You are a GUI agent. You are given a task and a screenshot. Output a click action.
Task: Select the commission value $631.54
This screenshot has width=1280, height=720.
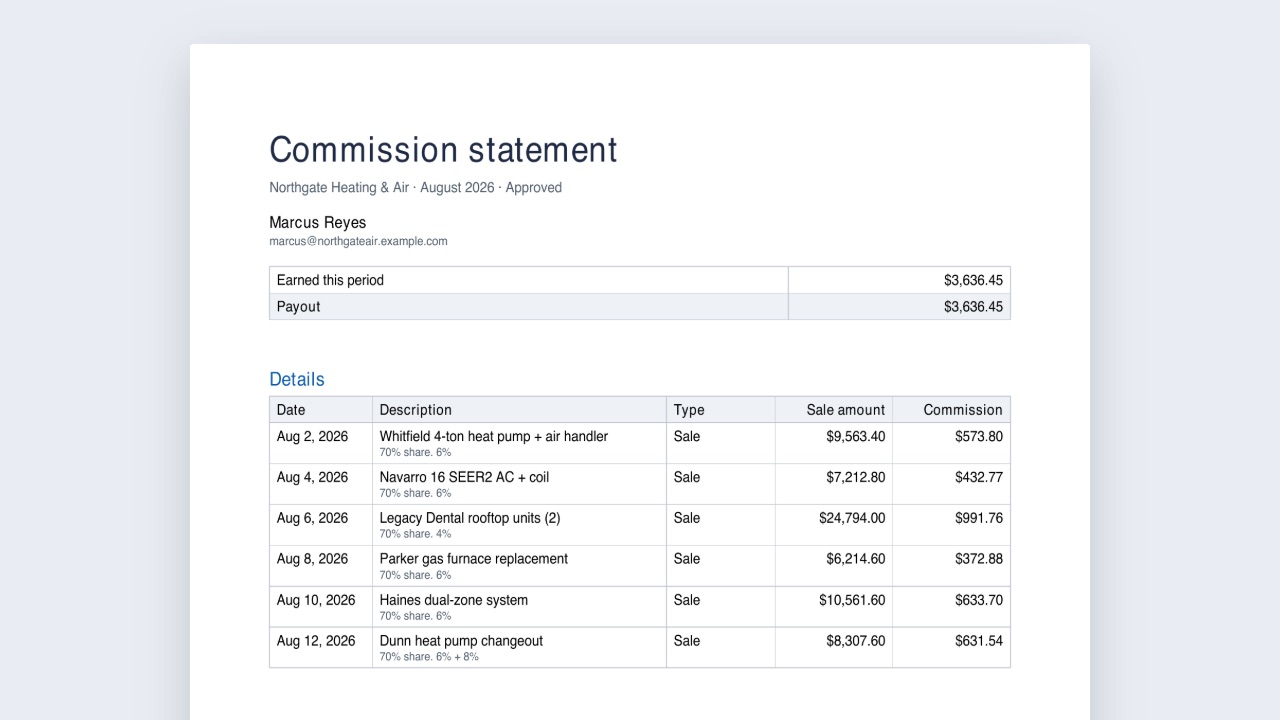pyautogui.click(x=979, y=642)
